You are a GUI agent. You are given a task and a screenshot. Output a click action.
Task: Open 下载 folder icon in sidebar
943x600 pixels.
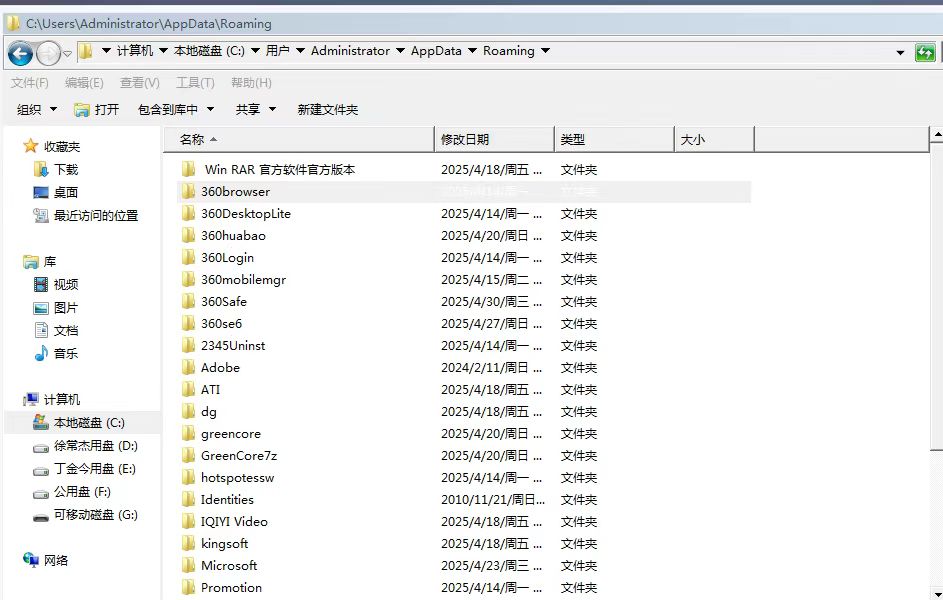click(40, 170)
